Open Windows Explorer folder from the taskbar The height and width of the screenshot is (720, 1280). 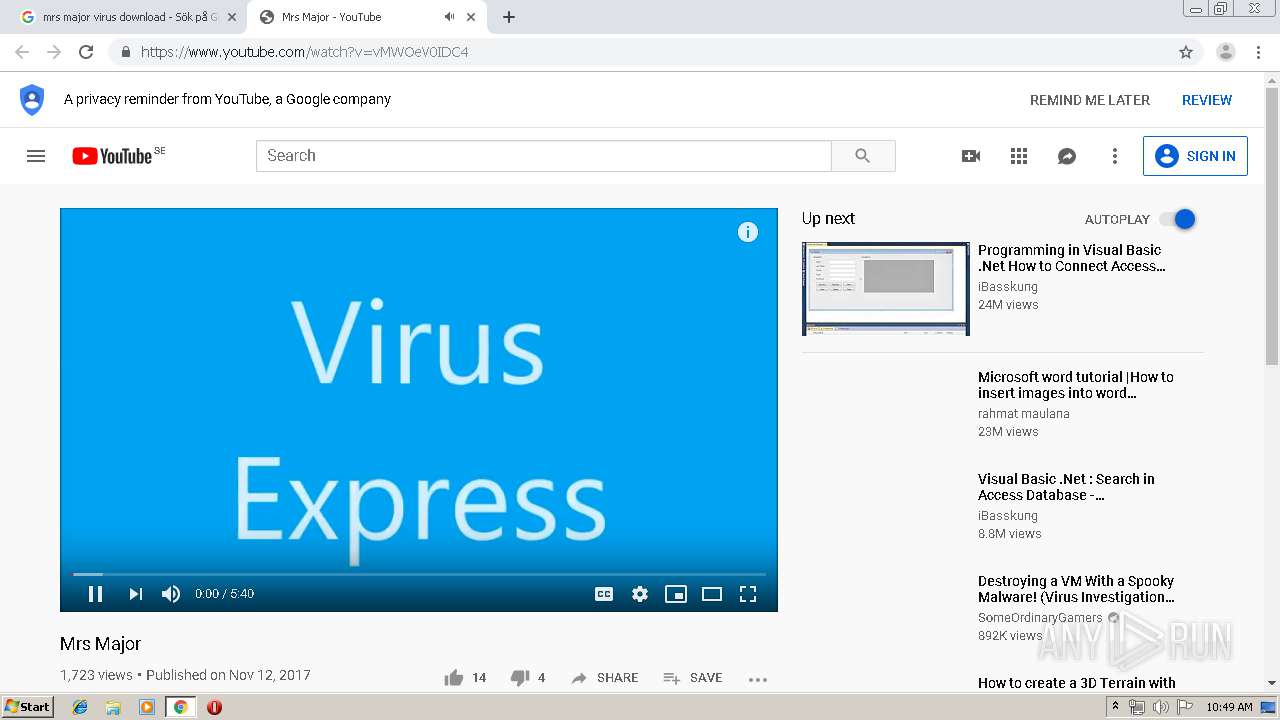113,707
